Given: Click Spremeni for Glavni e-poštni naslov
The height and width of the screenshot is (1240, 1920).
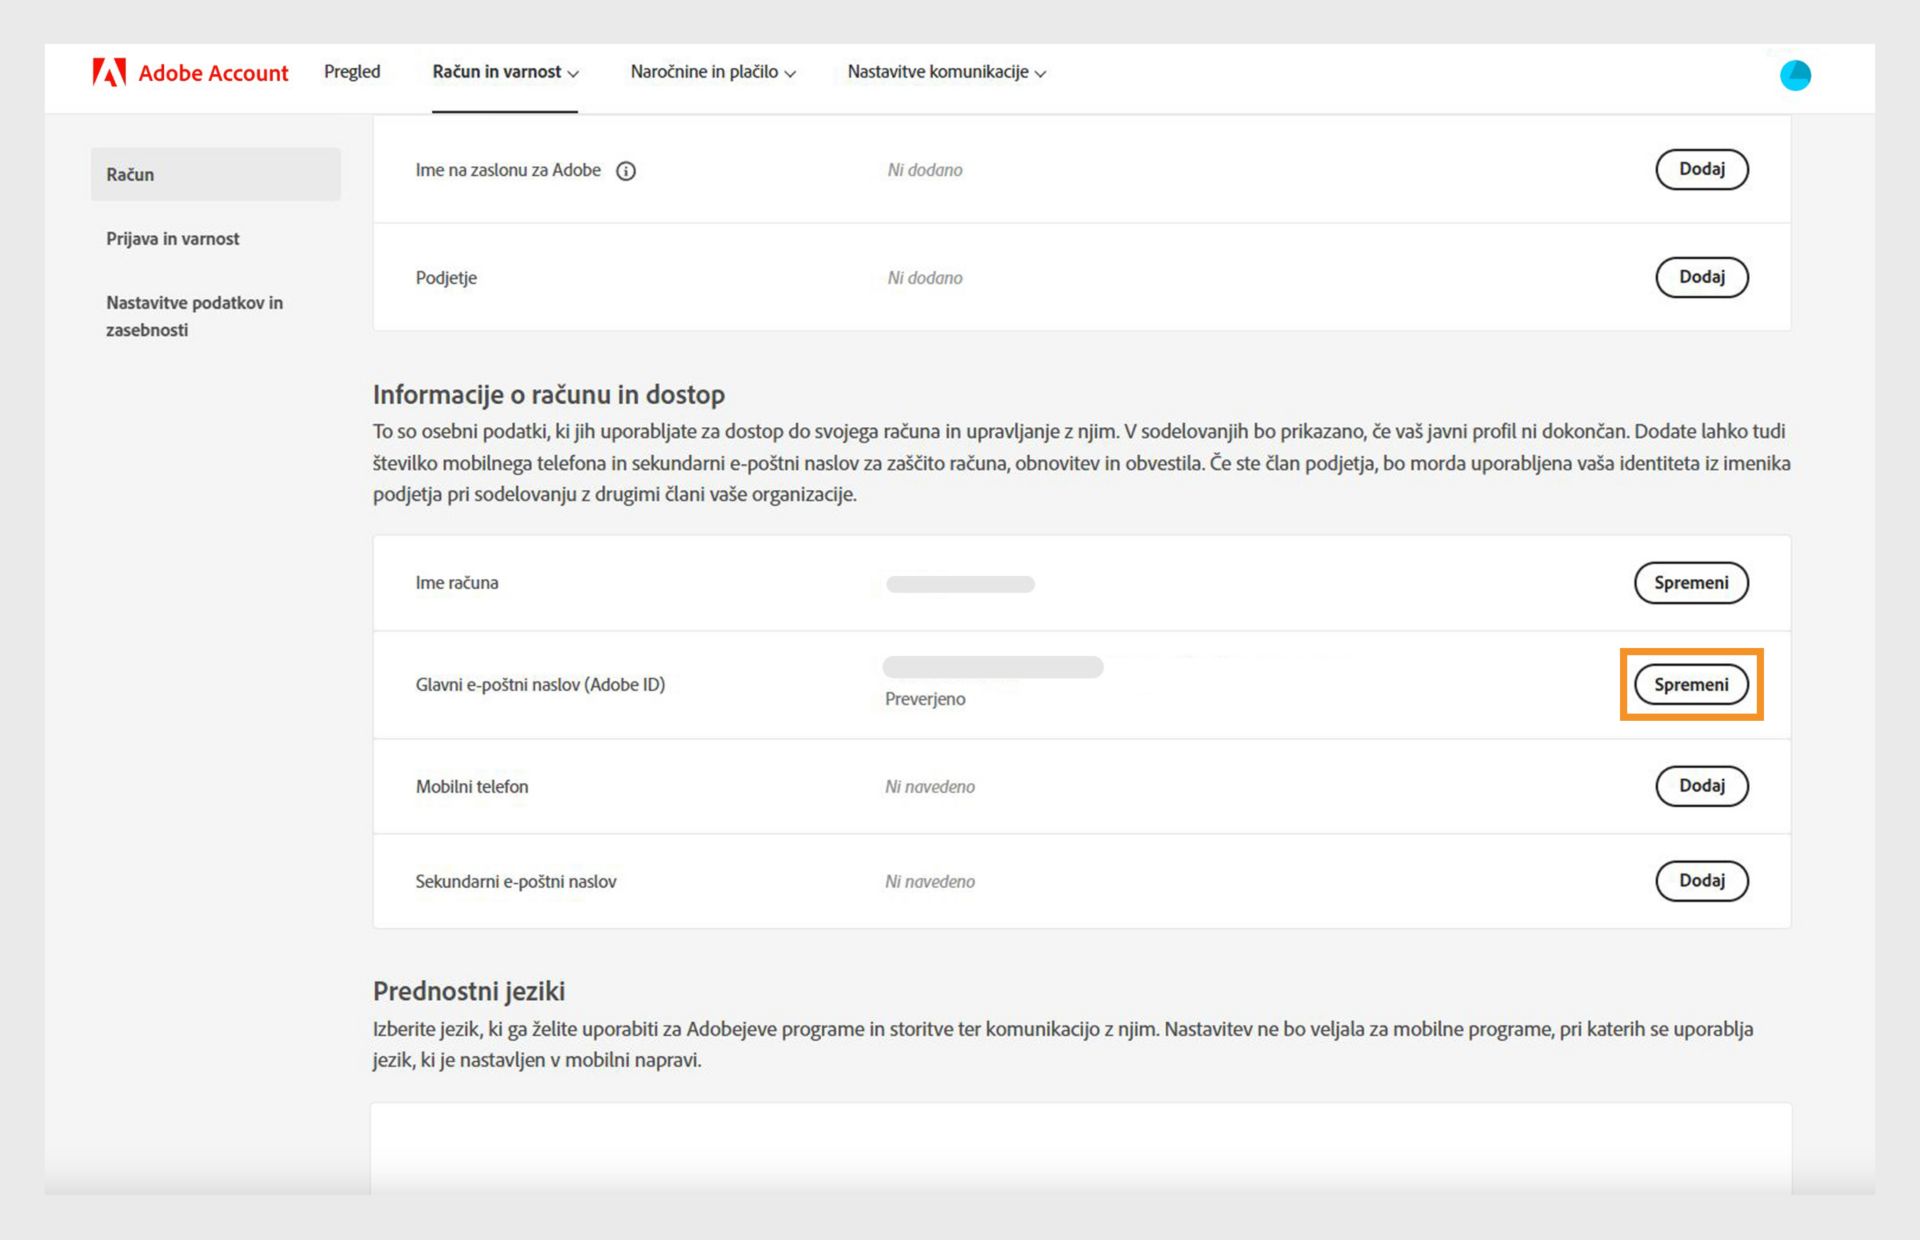Looking at the screenshot, I should [1690, 685].
